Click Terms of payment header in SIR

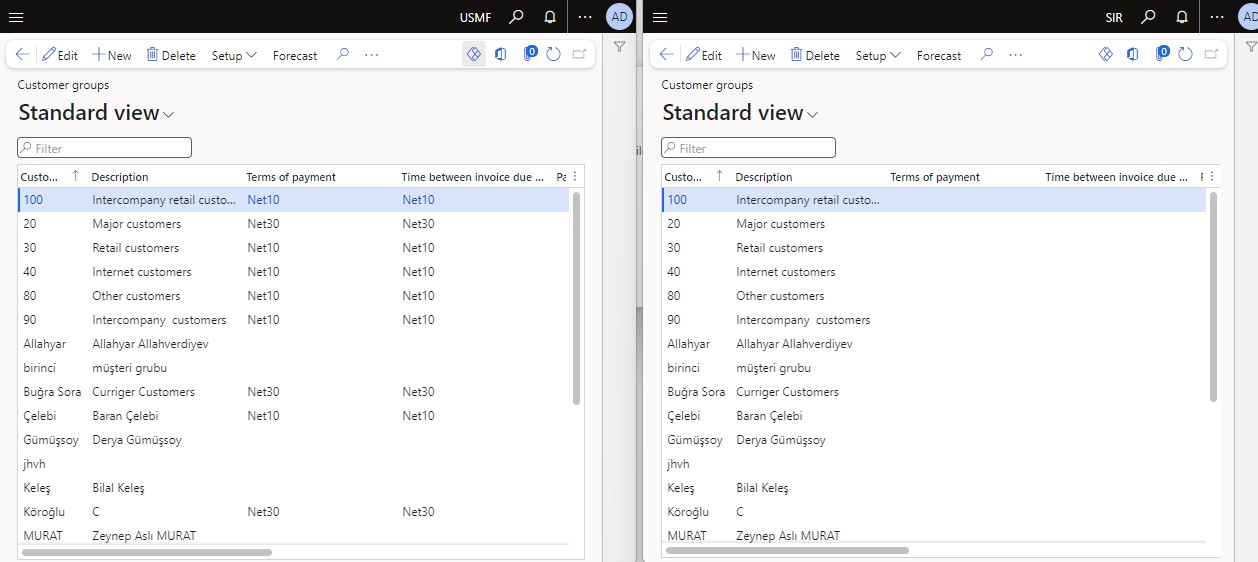(x=935, y=177)
